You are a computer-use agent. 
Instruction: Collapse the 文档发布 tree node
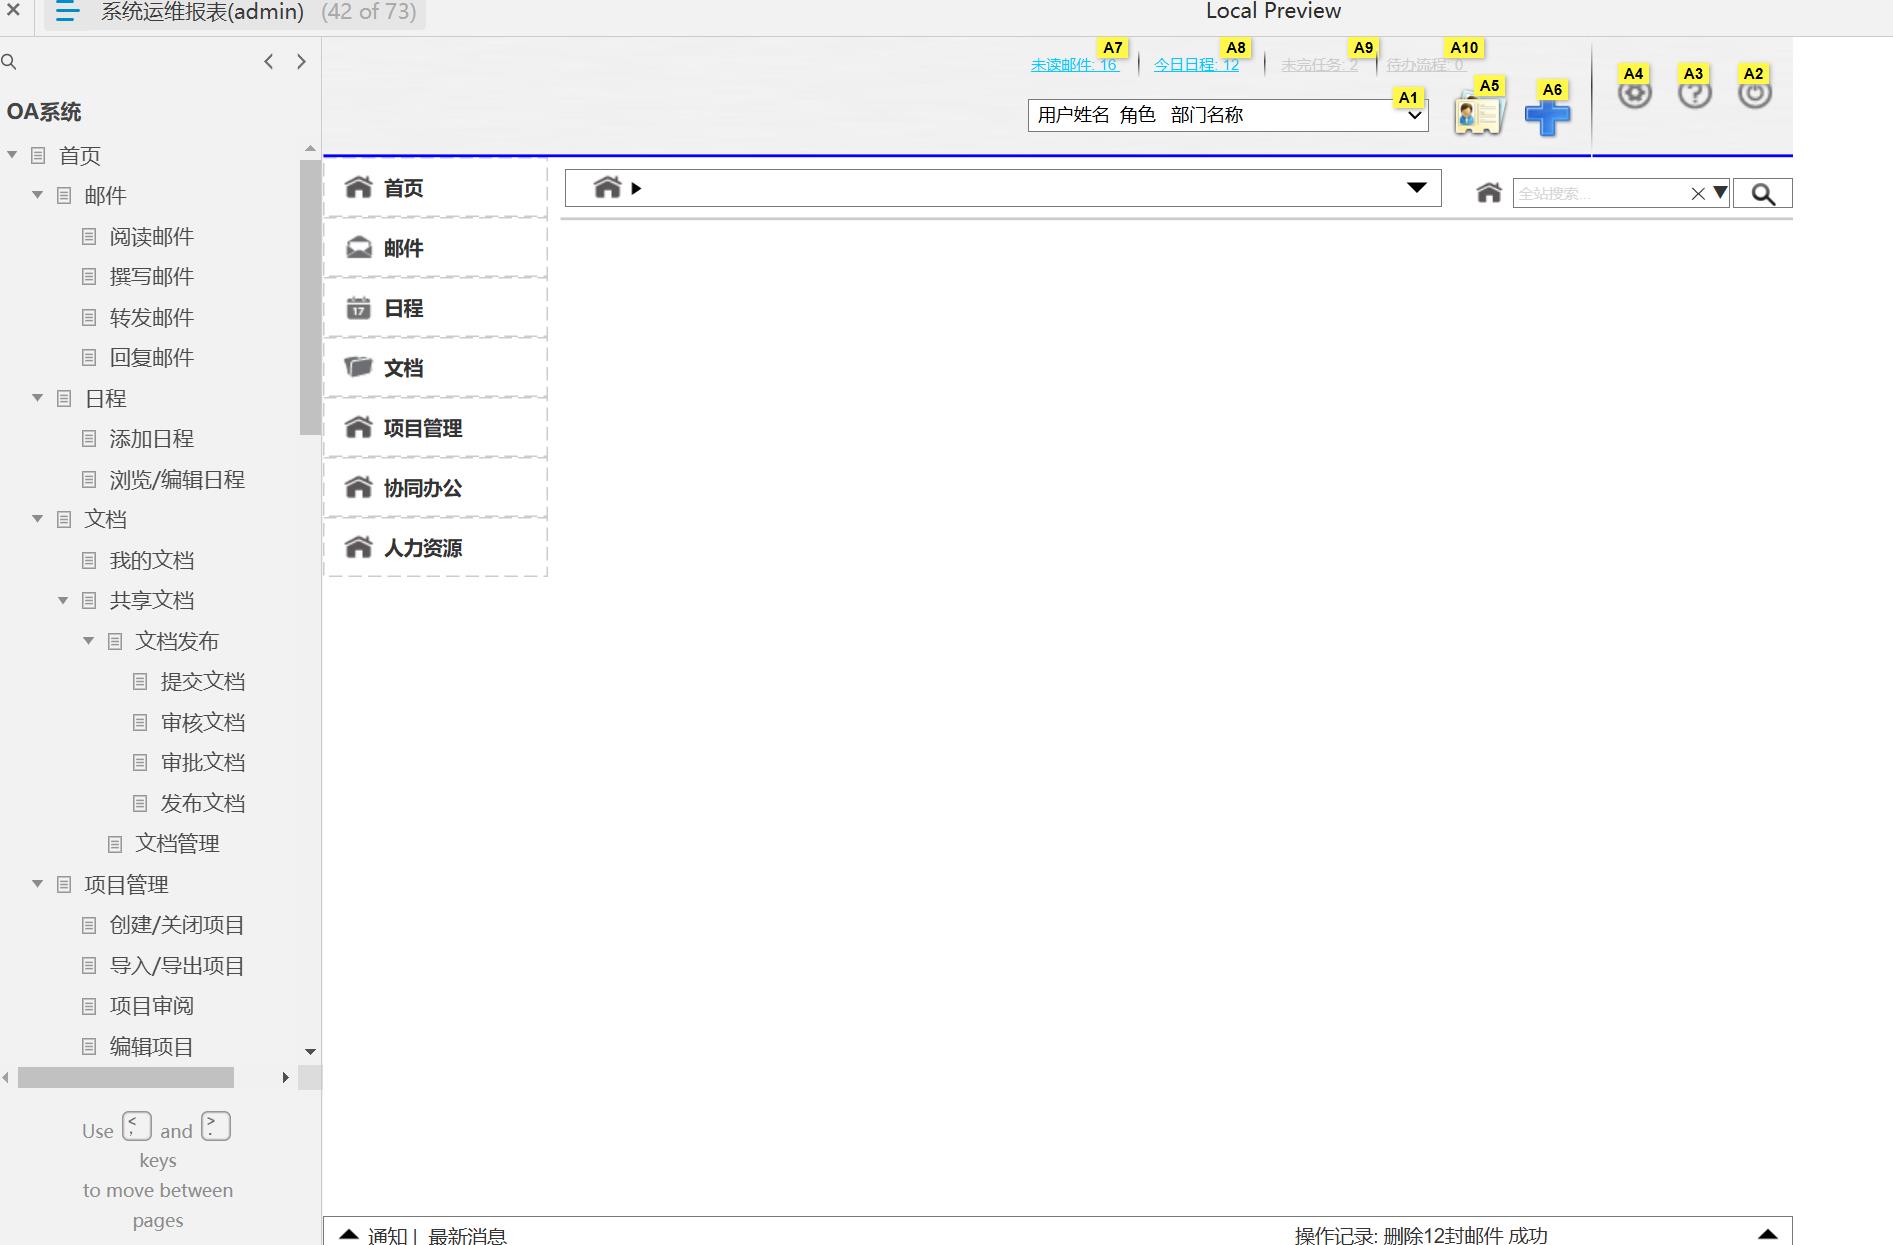pos(88,641)
